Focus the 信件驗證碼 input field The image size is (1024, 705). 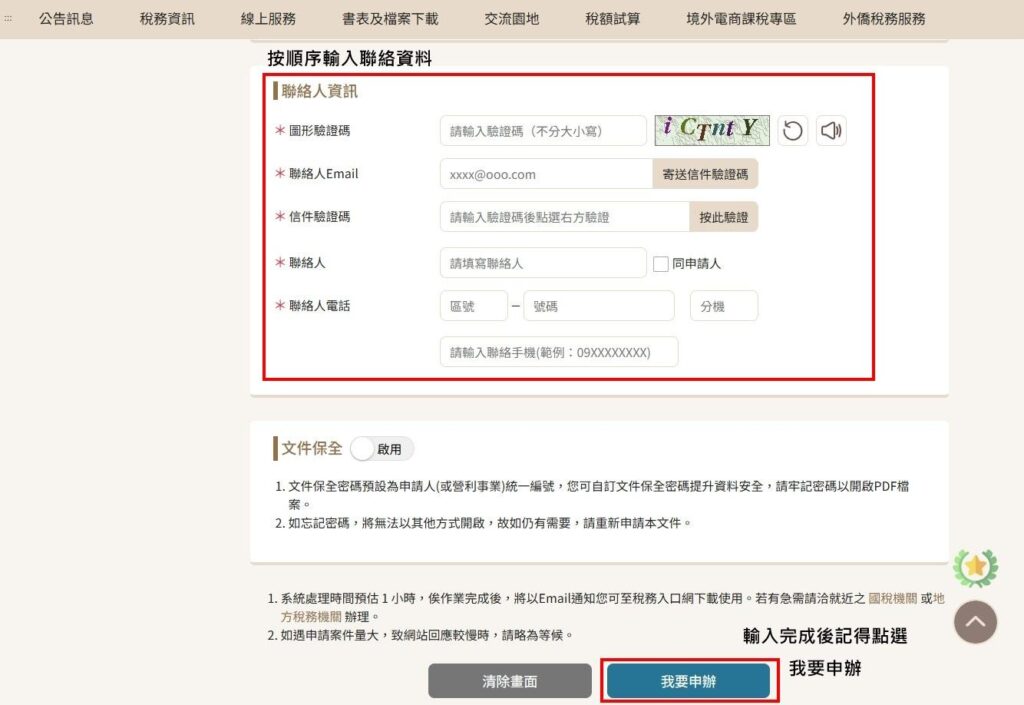pyautogui.click(x=565, y=217)
